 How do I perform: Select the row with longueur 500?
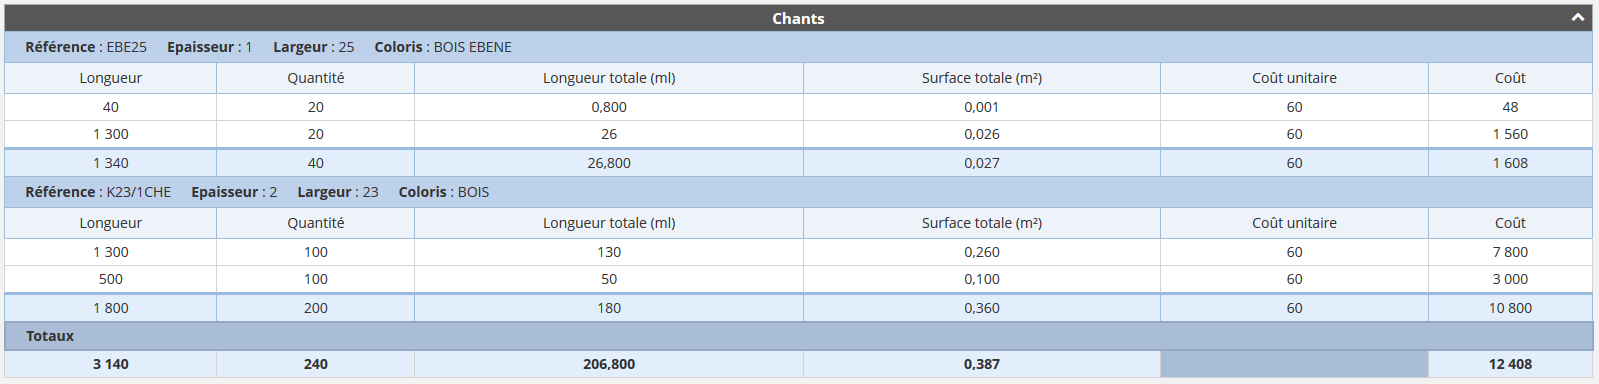click(798, 279)
